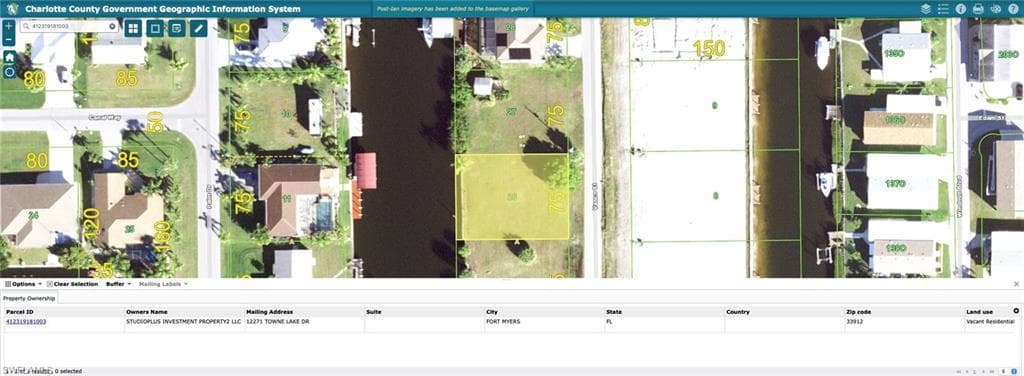
Task: Open the help question-mark icon
Action: [x=1014, y=8]
